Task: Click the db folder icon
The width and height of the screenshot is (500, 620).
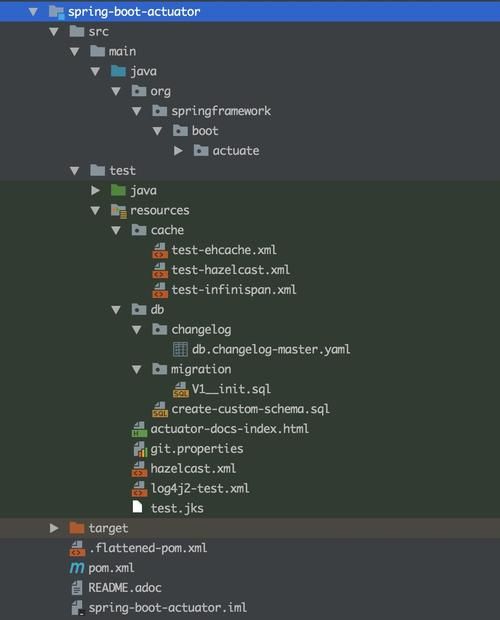Action: tap(139, 309)
